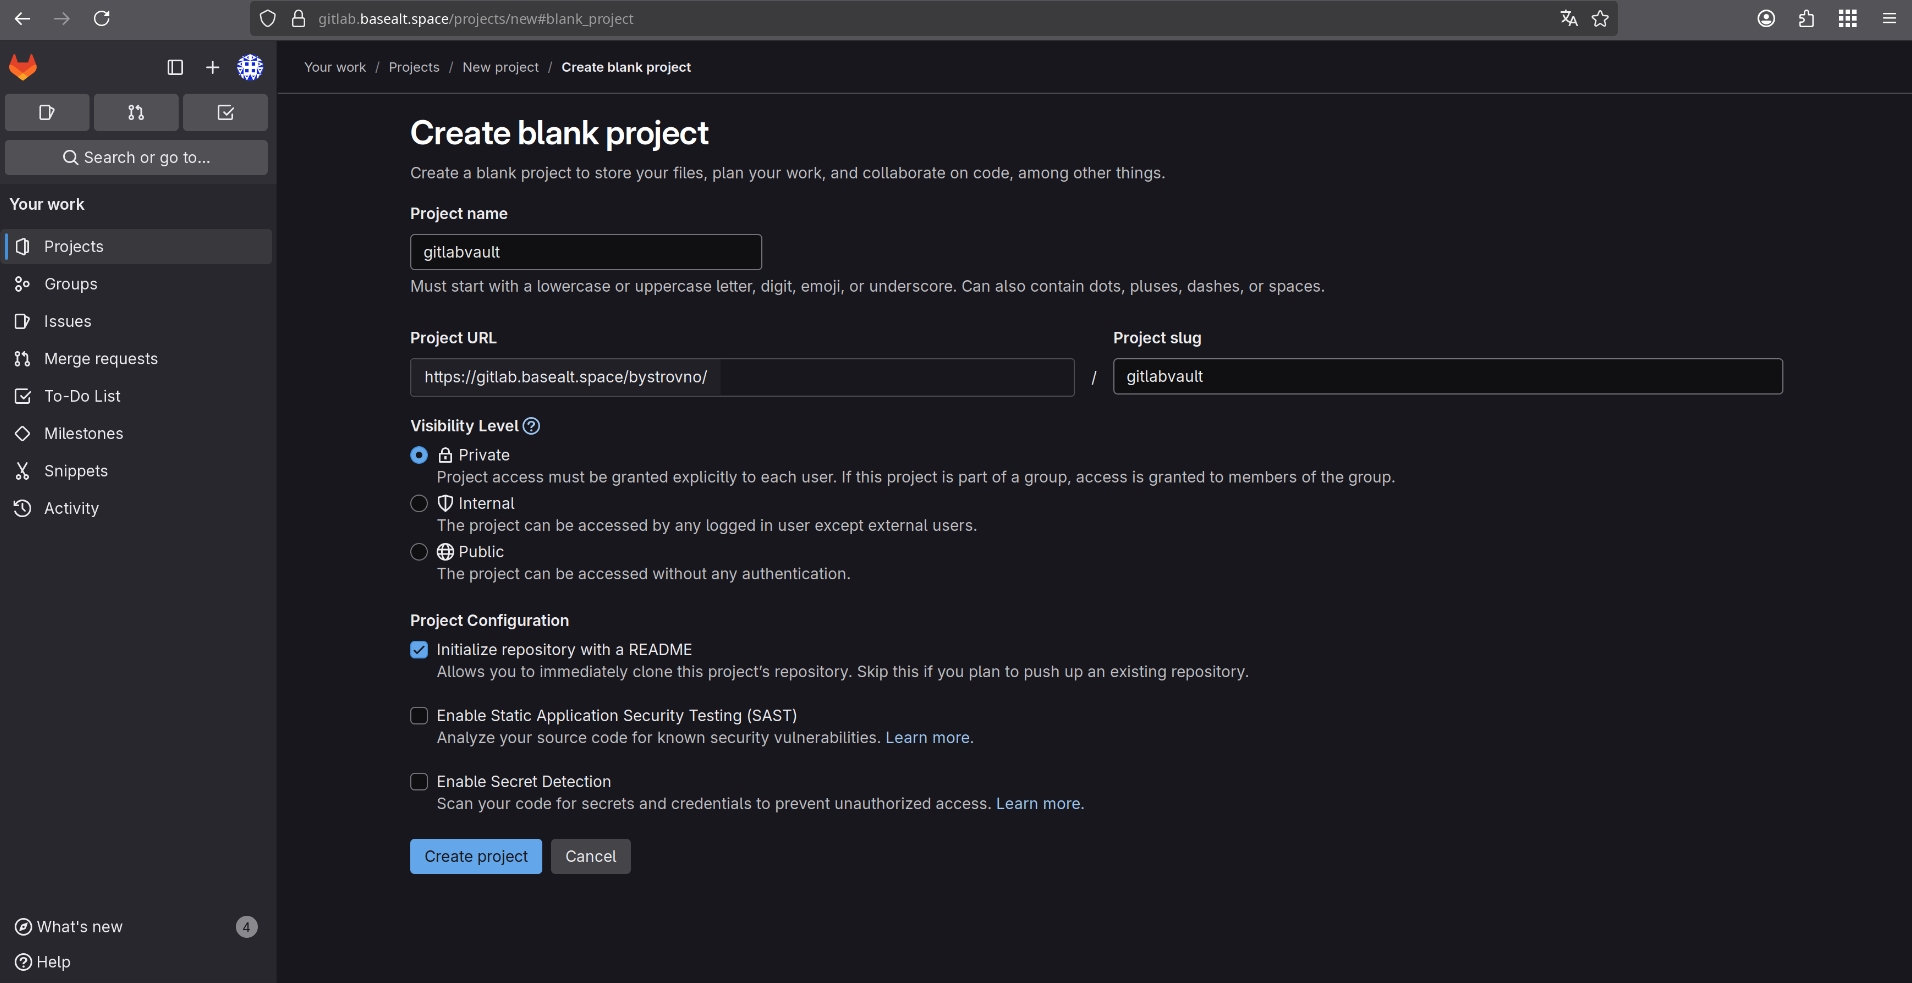Open Activity in the sidebar

point(138,508)
